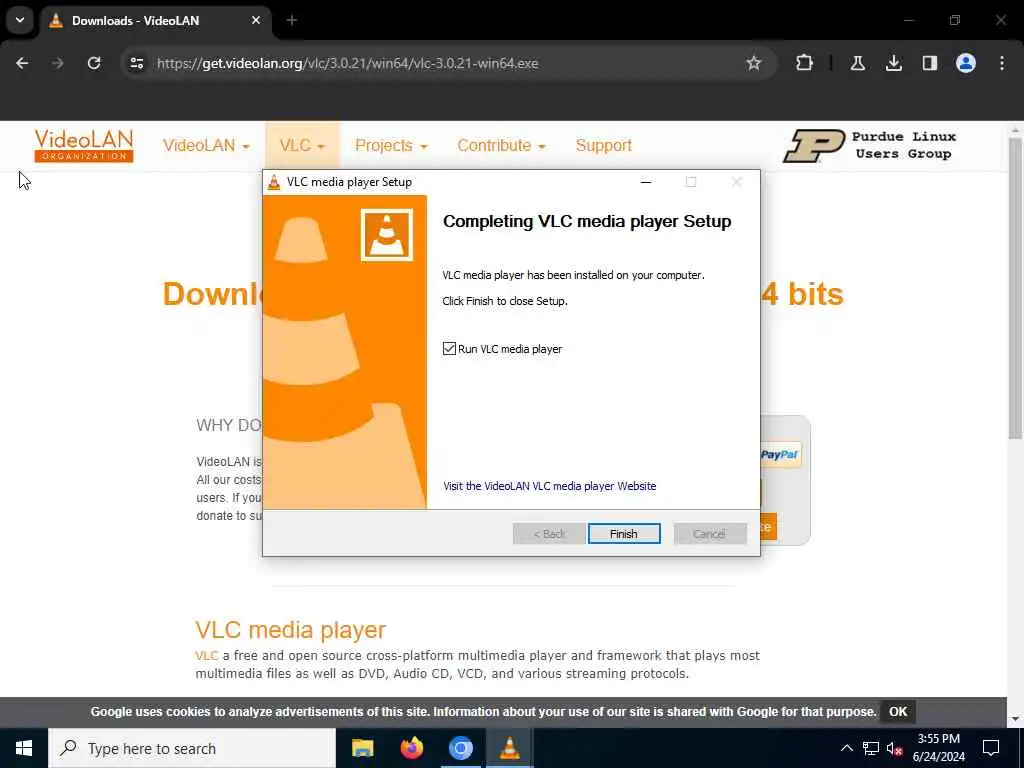1024x768 pixels.
Task: Open Chrome Labs flask icon
Action: (857, 63)
